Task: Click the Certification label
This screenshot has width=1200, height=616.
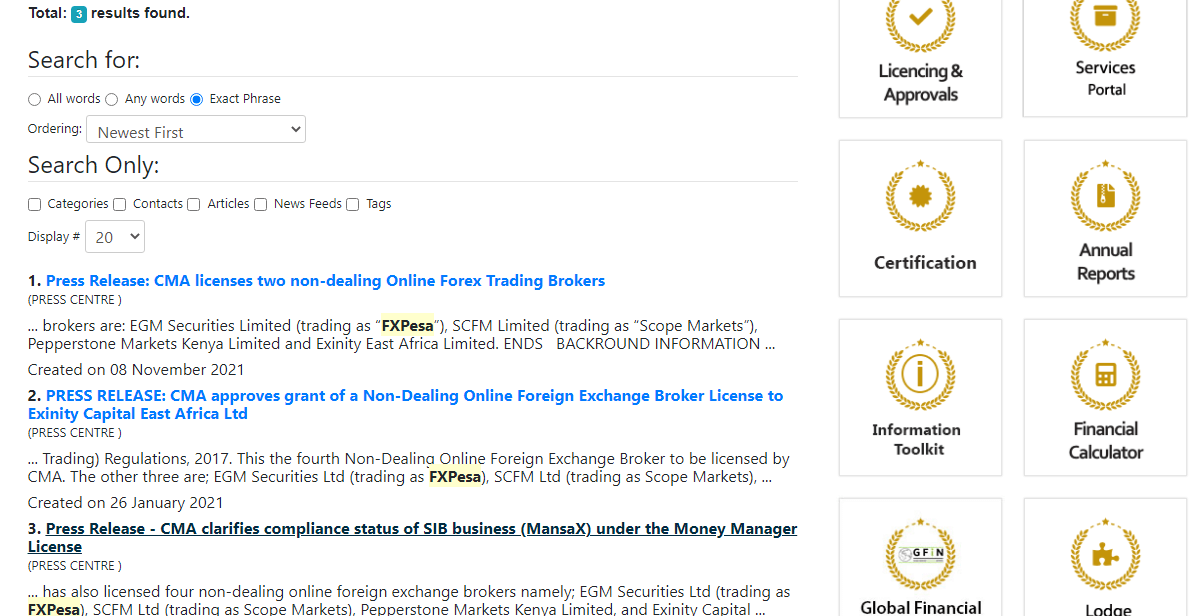Action: (925, 263)
